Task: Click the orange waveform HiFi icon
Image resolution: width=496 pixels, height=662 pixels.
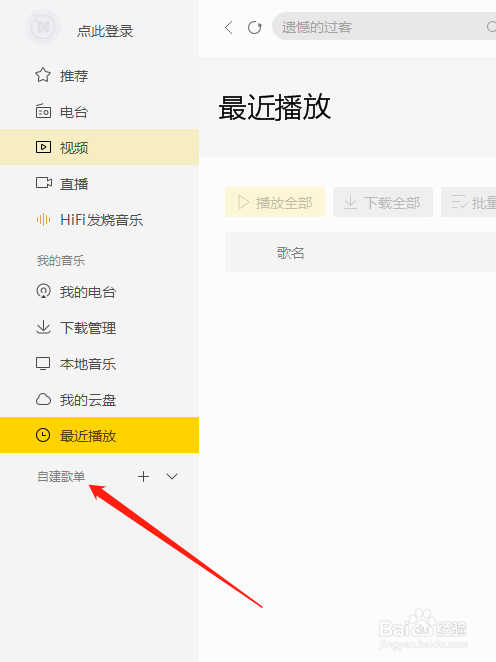Action: [43, 220]
